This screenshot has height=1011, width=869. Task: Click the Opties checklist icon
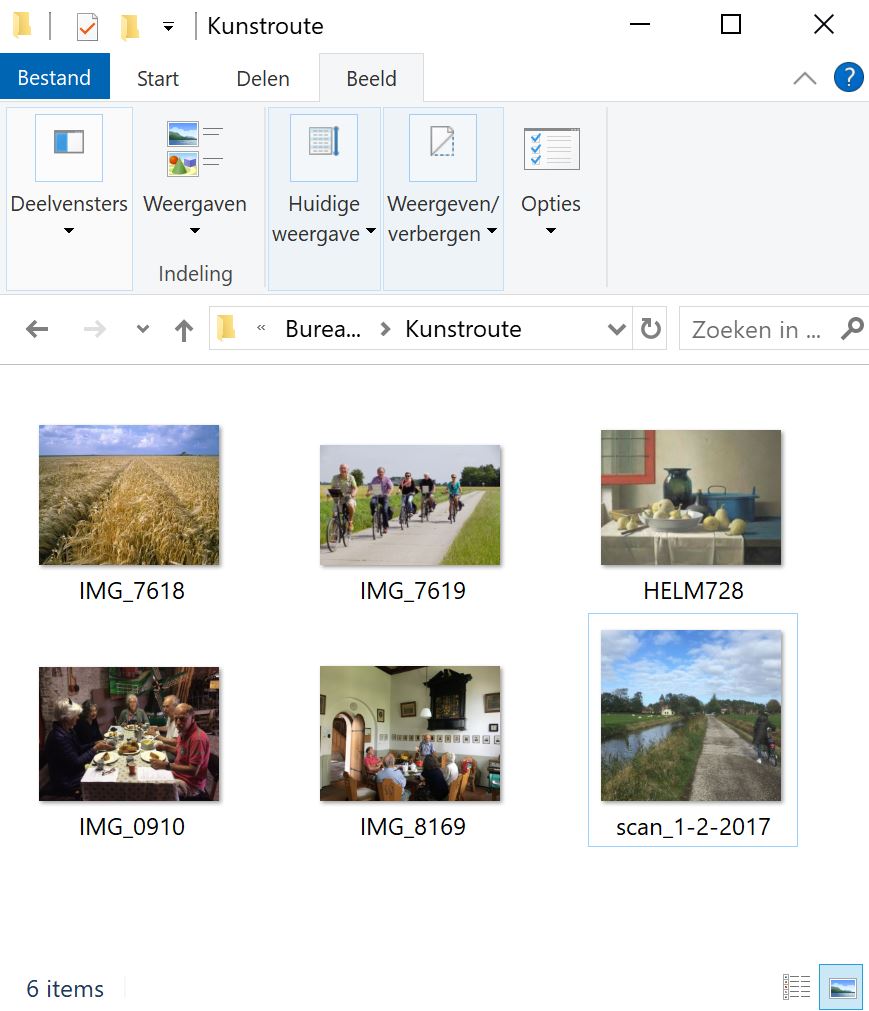(x=552, y=149)
